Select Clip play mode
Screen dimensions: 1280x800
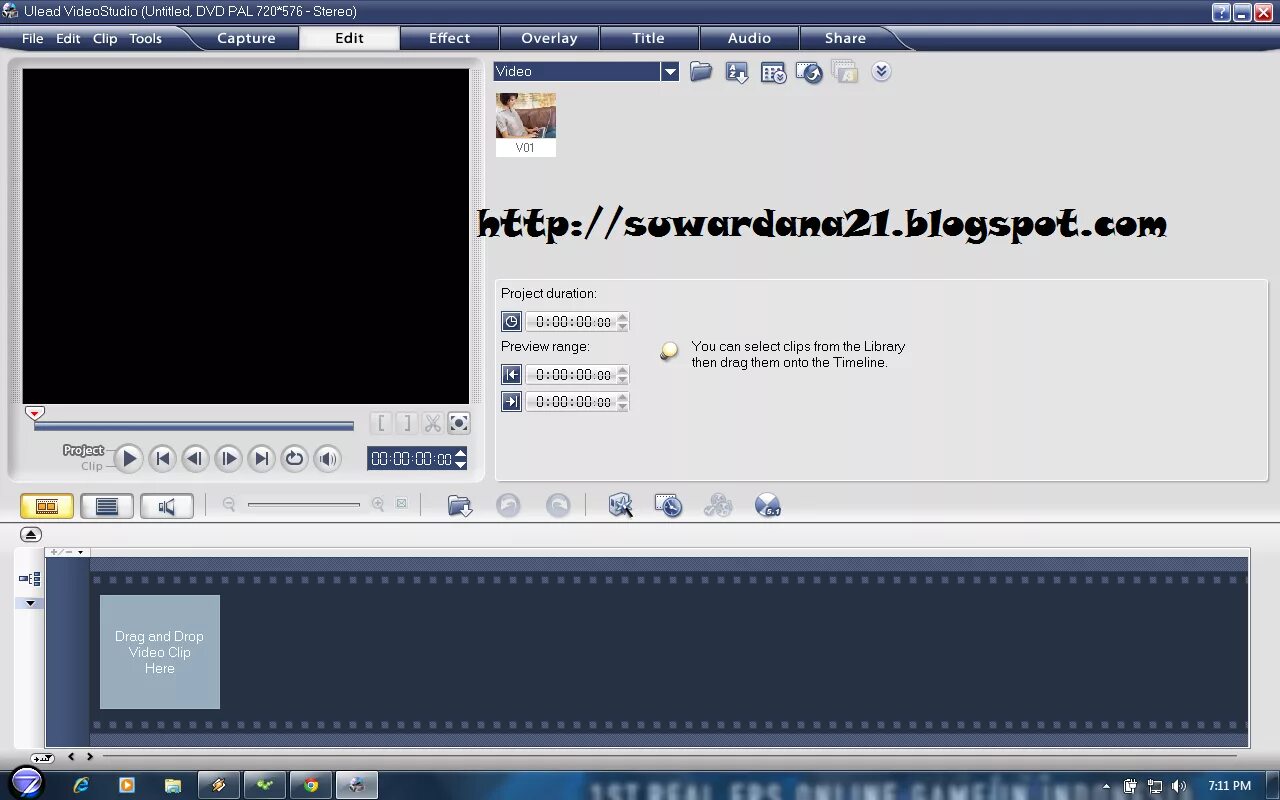coord(92,466)
